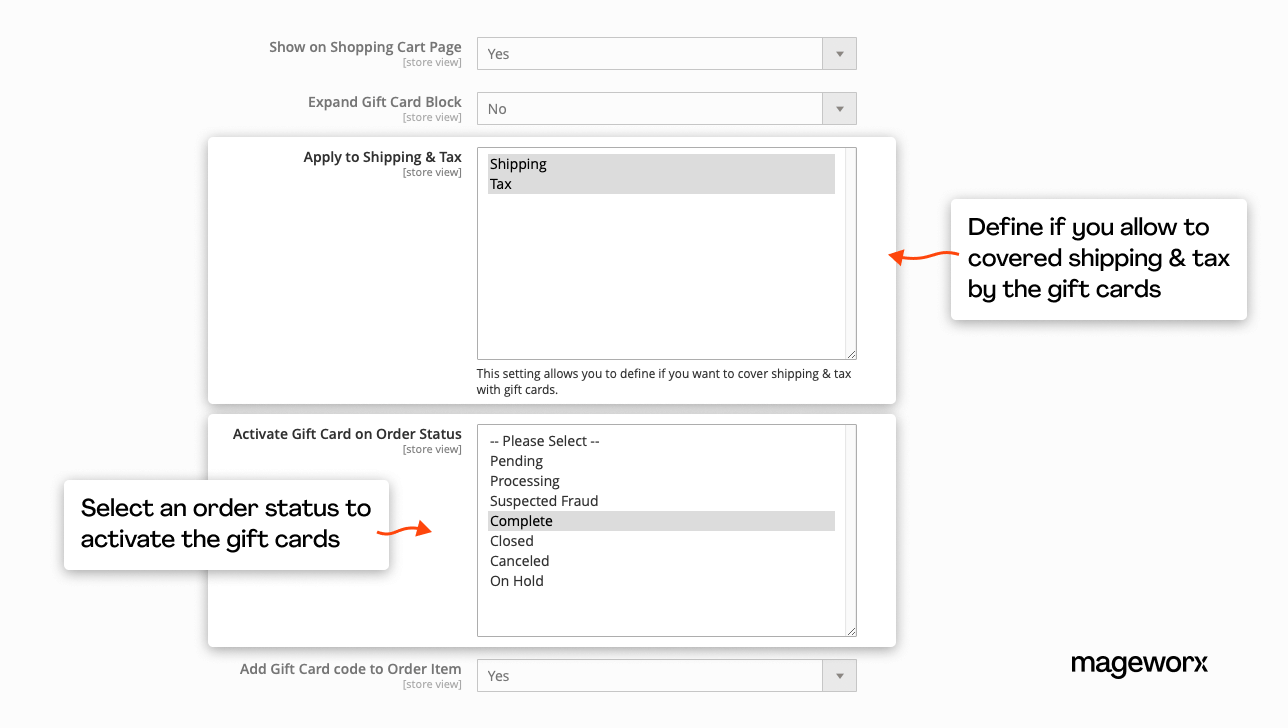Screen dimensions: 1288x728
Task: Select Tax option in the multiselect list
Action: [660, 184]
